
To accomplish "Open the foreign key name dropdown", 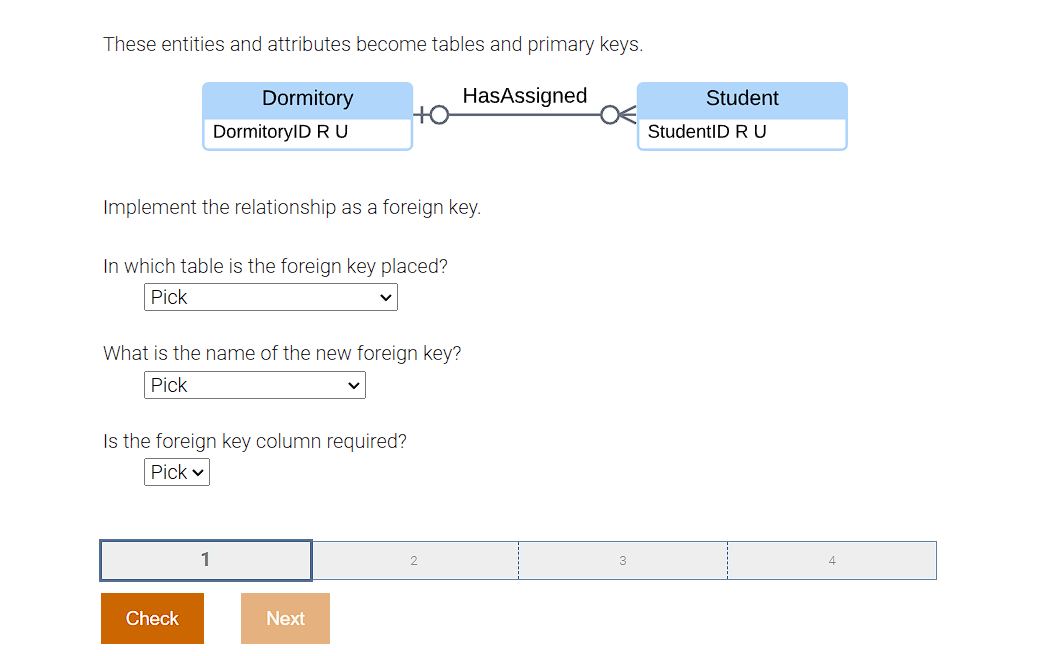I will [254, 385].
